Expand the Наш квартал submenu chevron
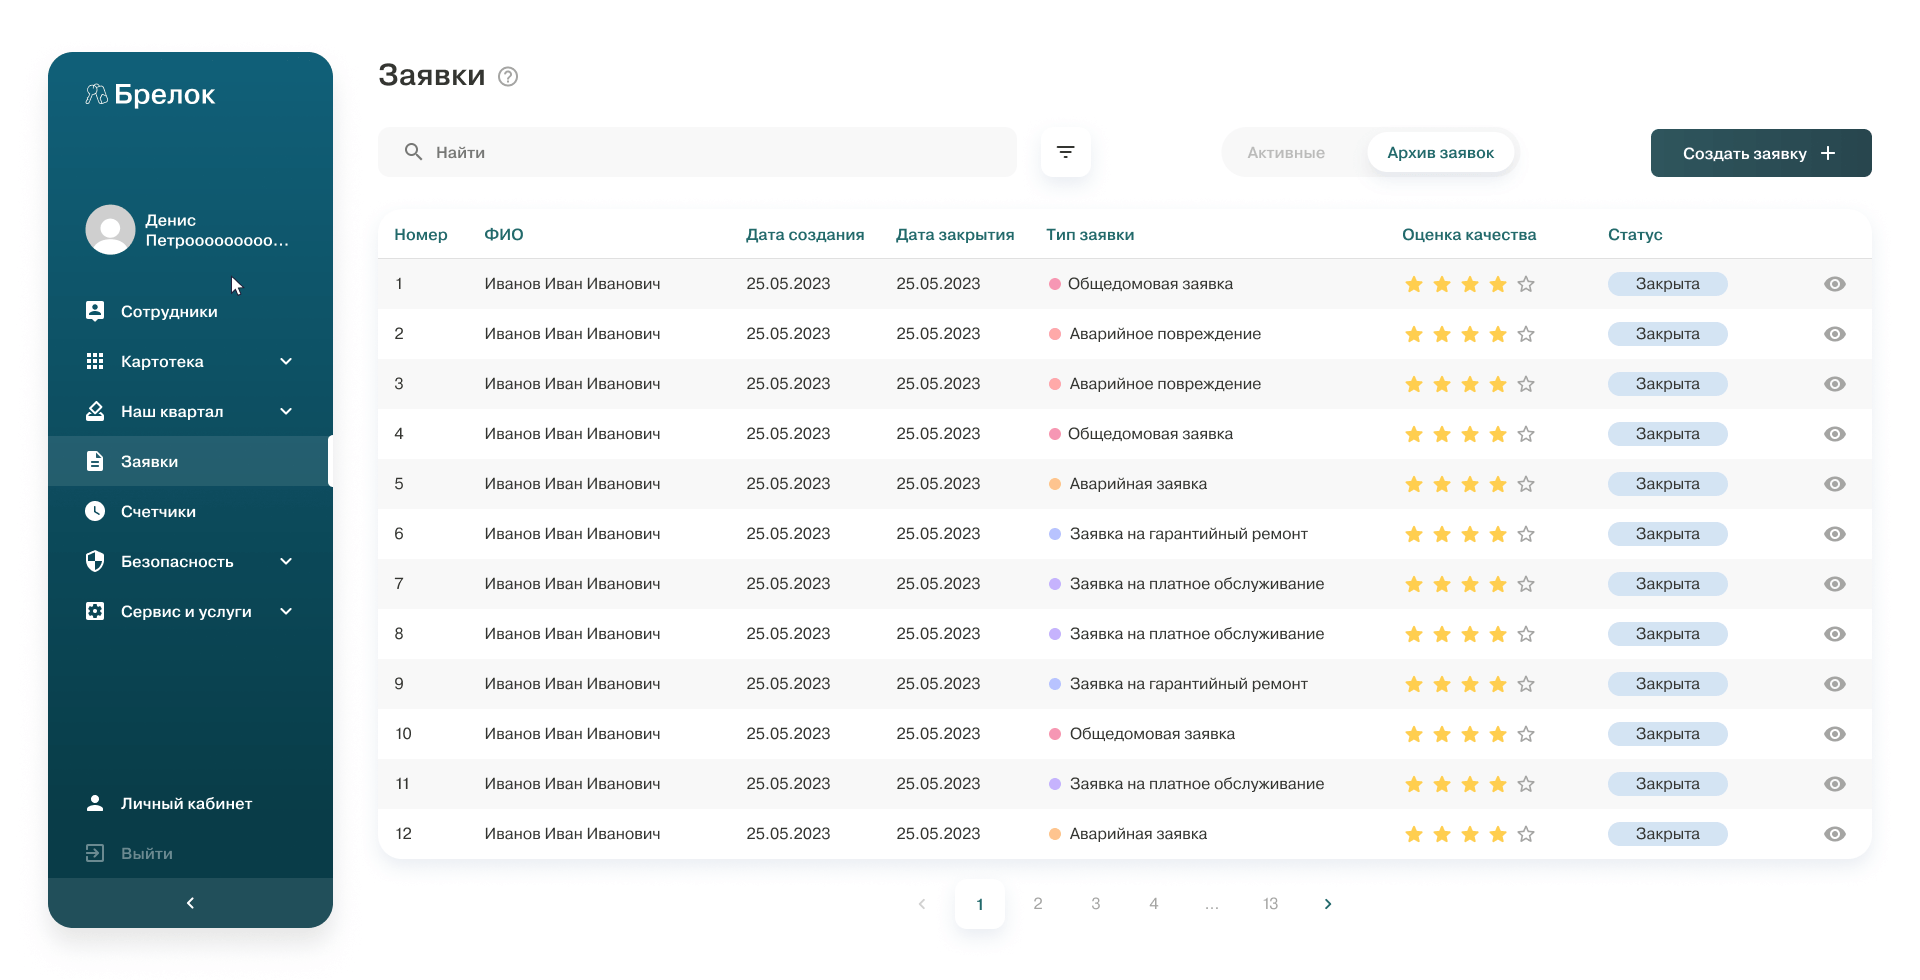Screen dimensions: 1920x980 pos(286,412)
